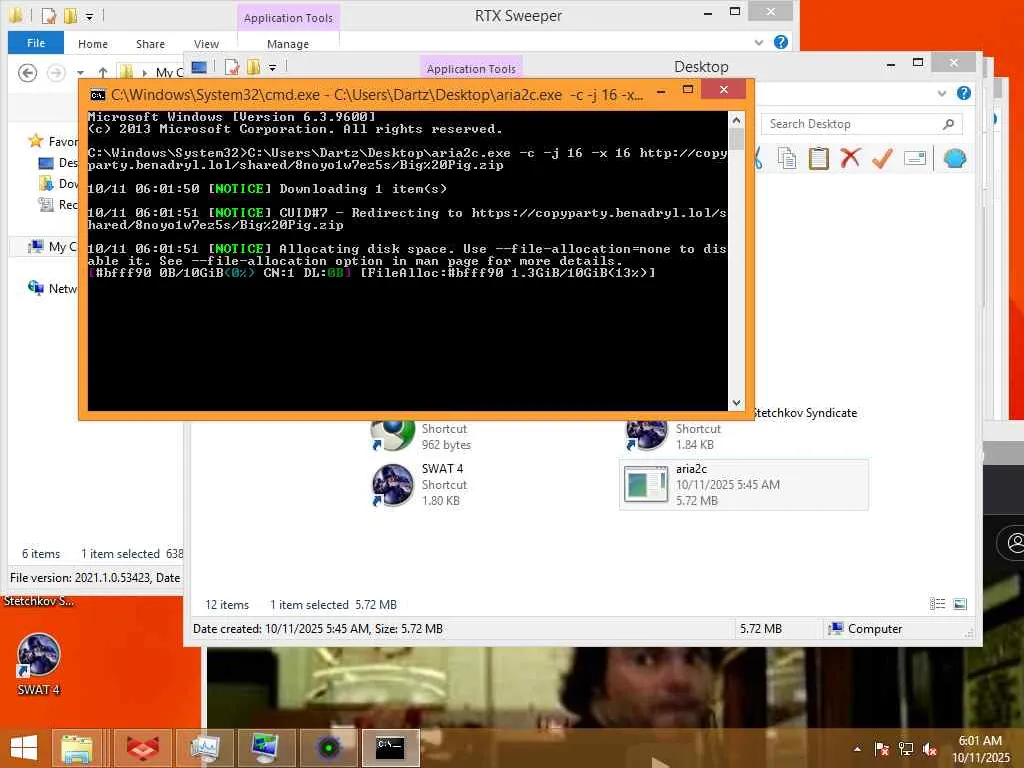Screen dimensions: 1024x768
Task: Select the SWAT 4 shortcut in Desktop window
Action: [420, 485]
